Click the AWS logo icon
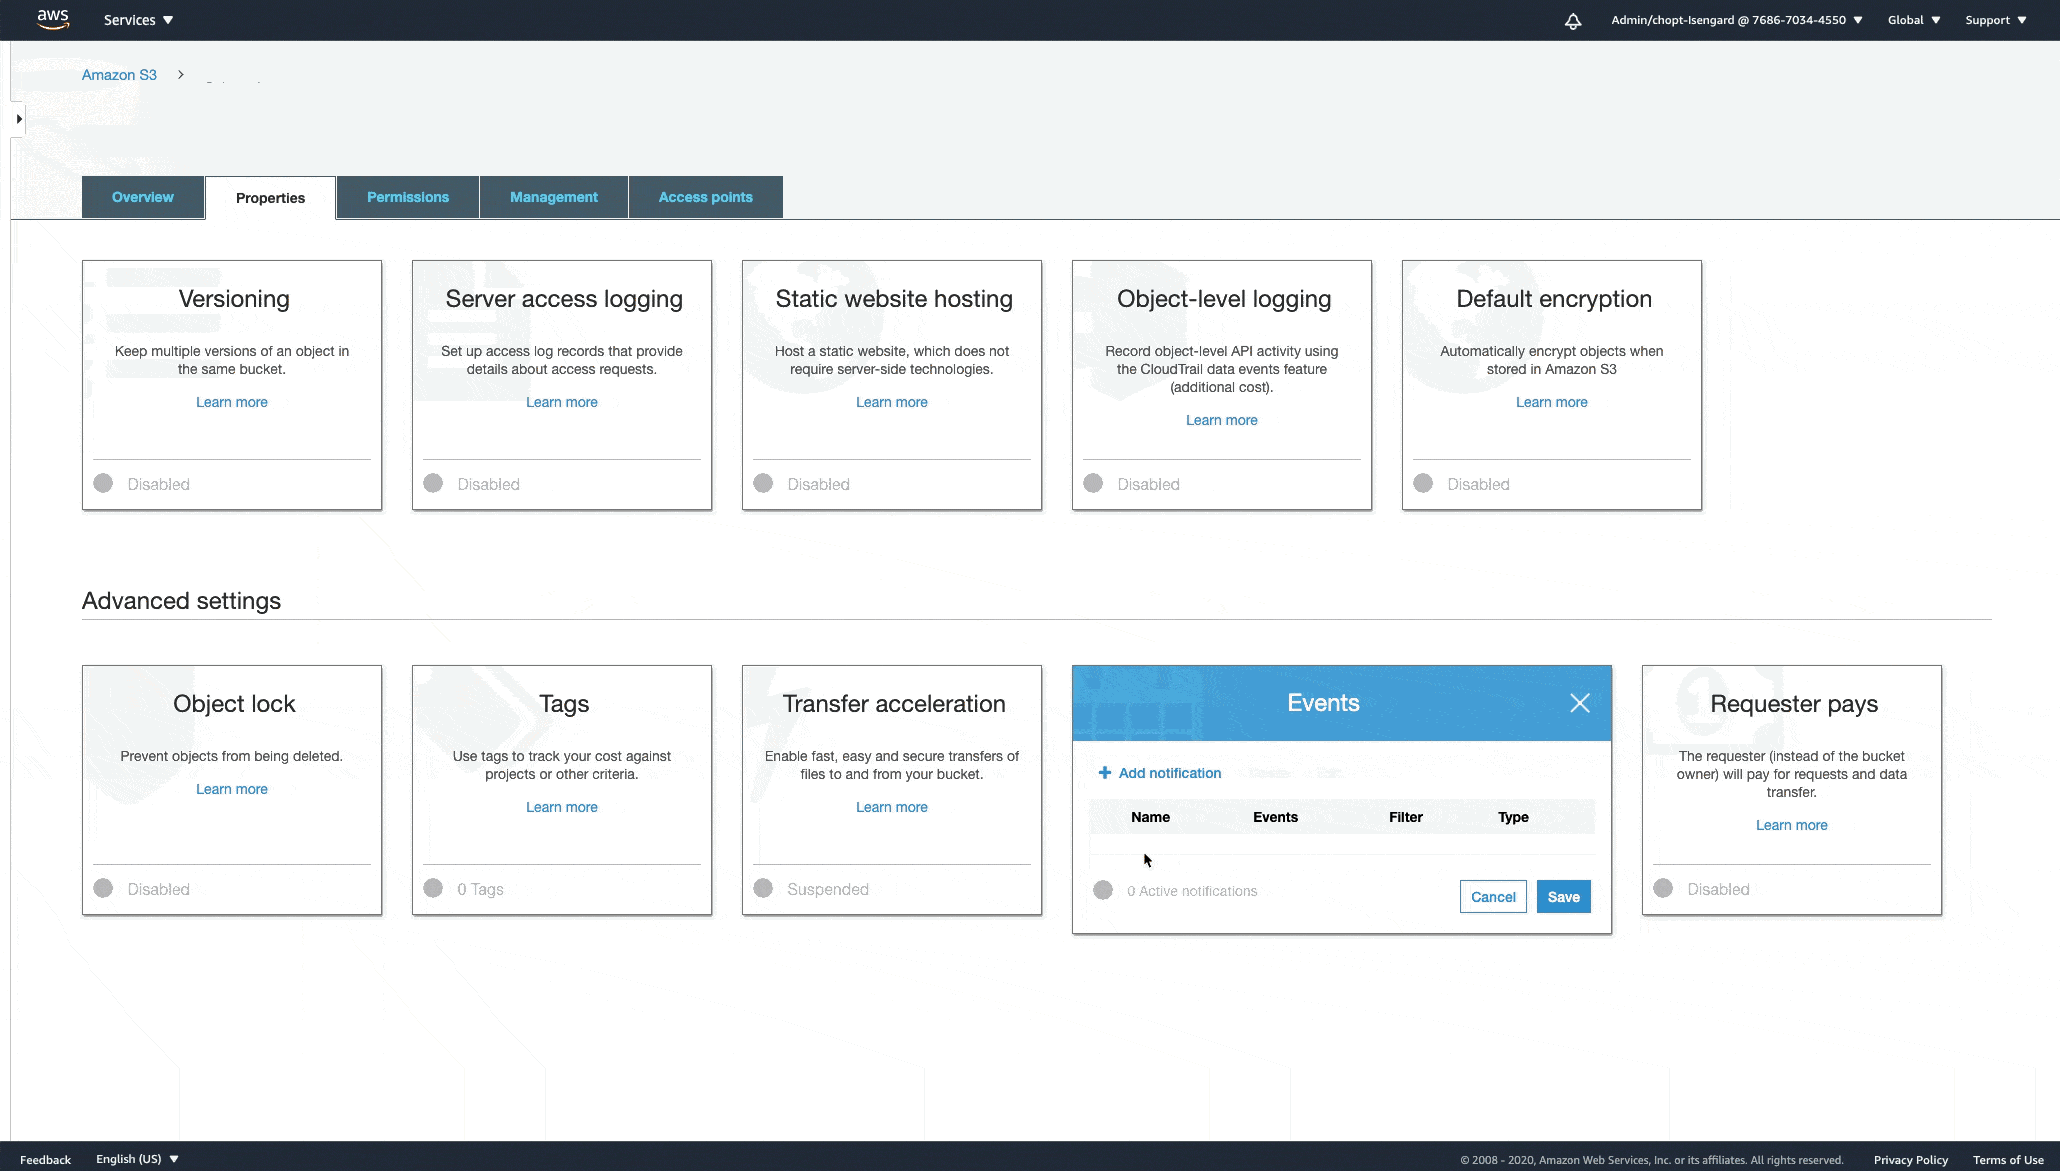This screenshot has height=1171, width=2060. tap(53, 19)
